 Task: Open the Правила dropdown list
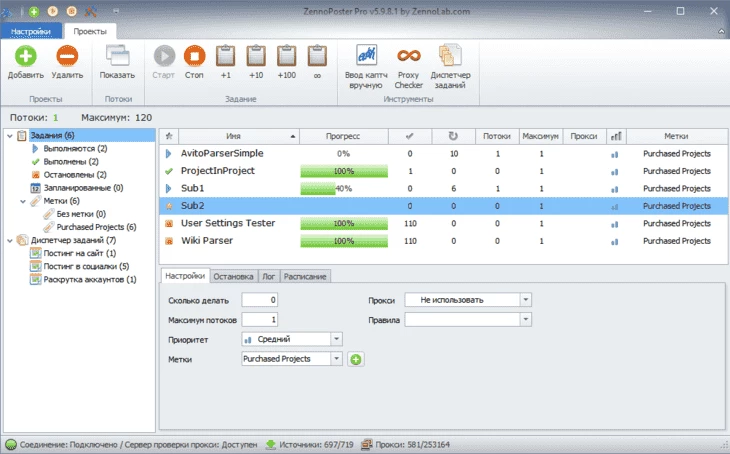[x=526, y=319]
